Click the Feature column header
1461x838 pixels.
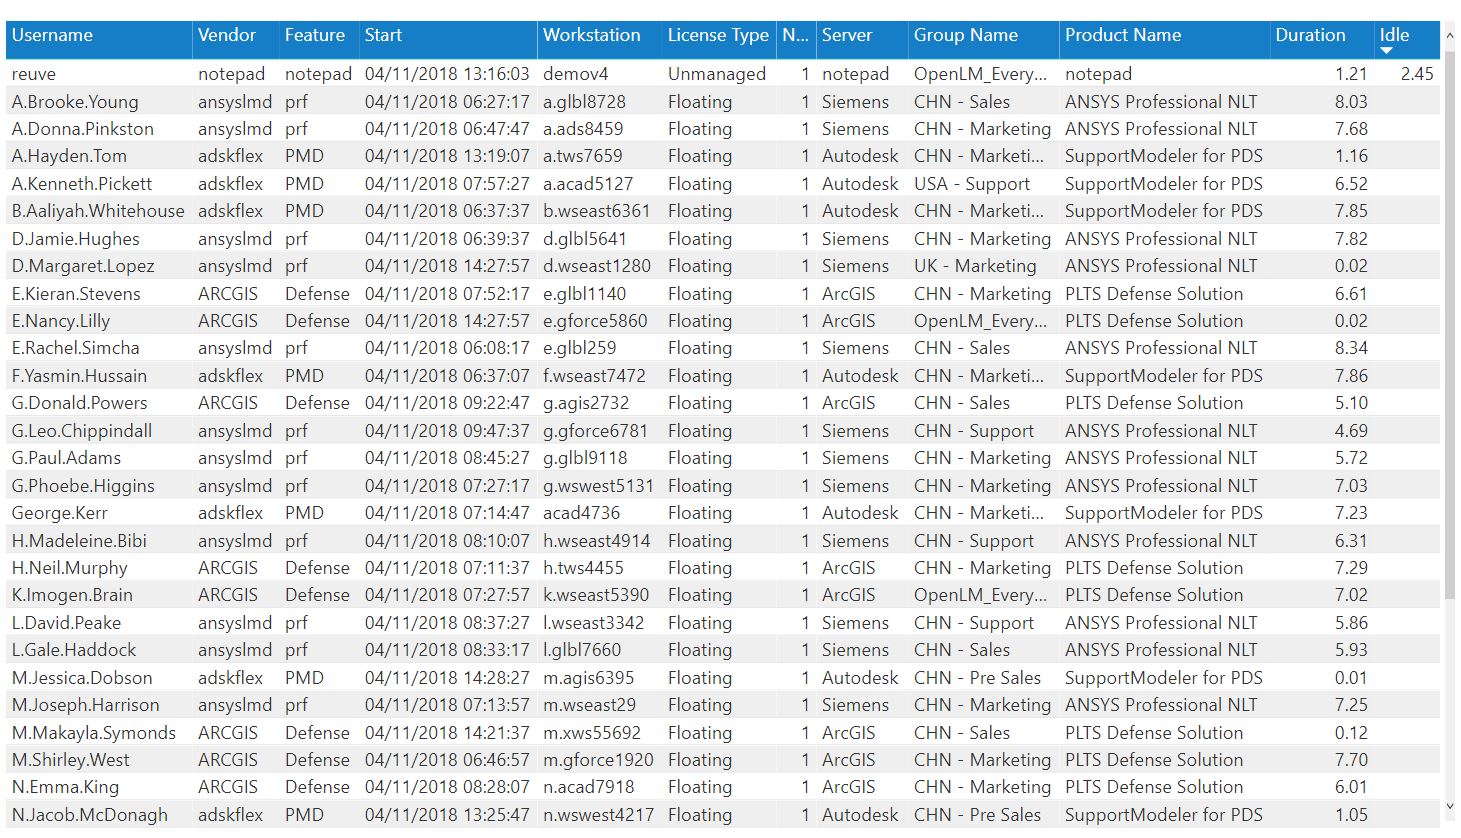coord(314,35)
